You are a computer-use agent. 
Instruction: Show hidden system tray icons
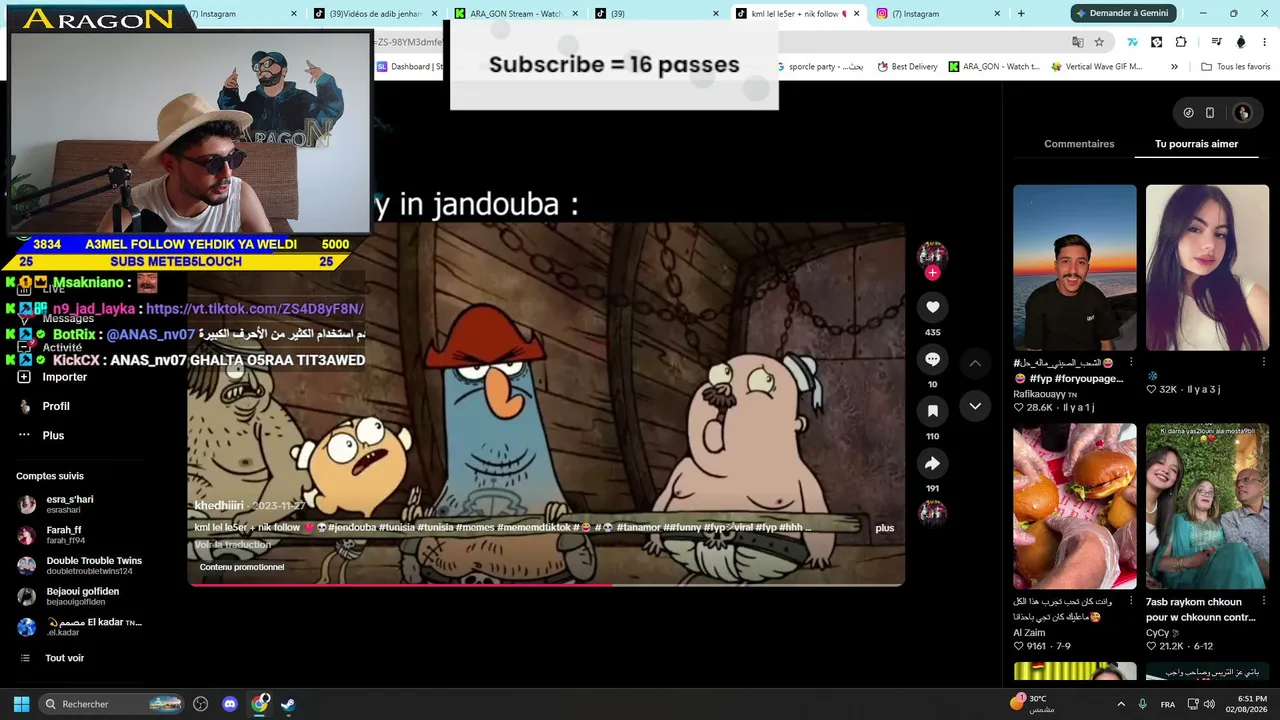point(1121,704)
